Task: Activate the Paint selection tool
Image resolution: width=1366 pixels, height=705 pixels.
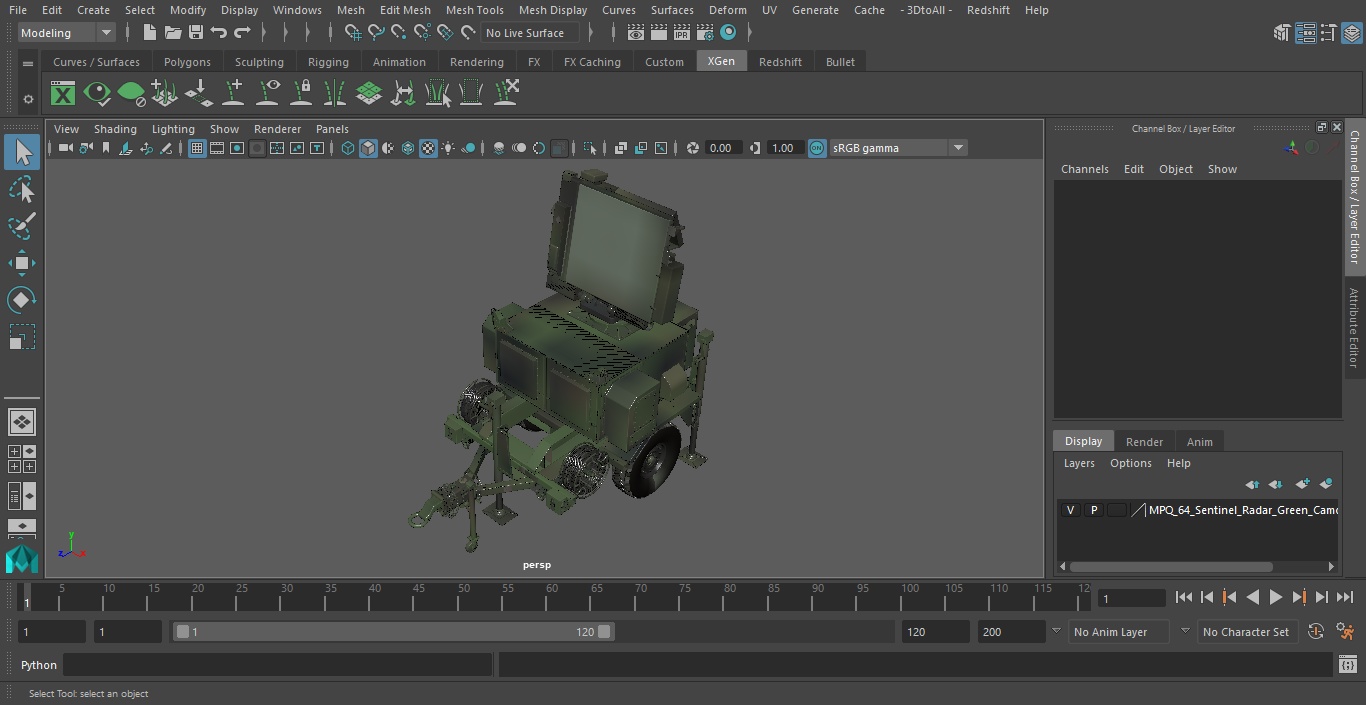Action: point(21,226)
